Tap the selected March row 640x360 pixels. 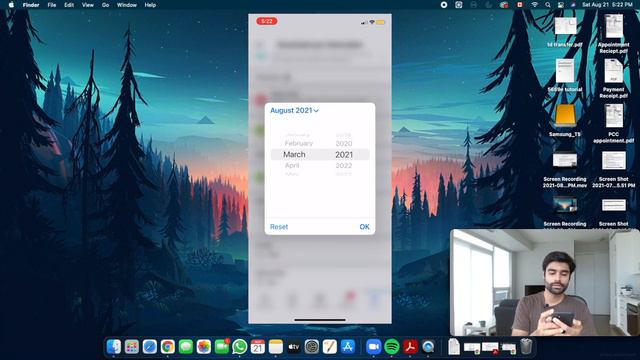(294, 154)
